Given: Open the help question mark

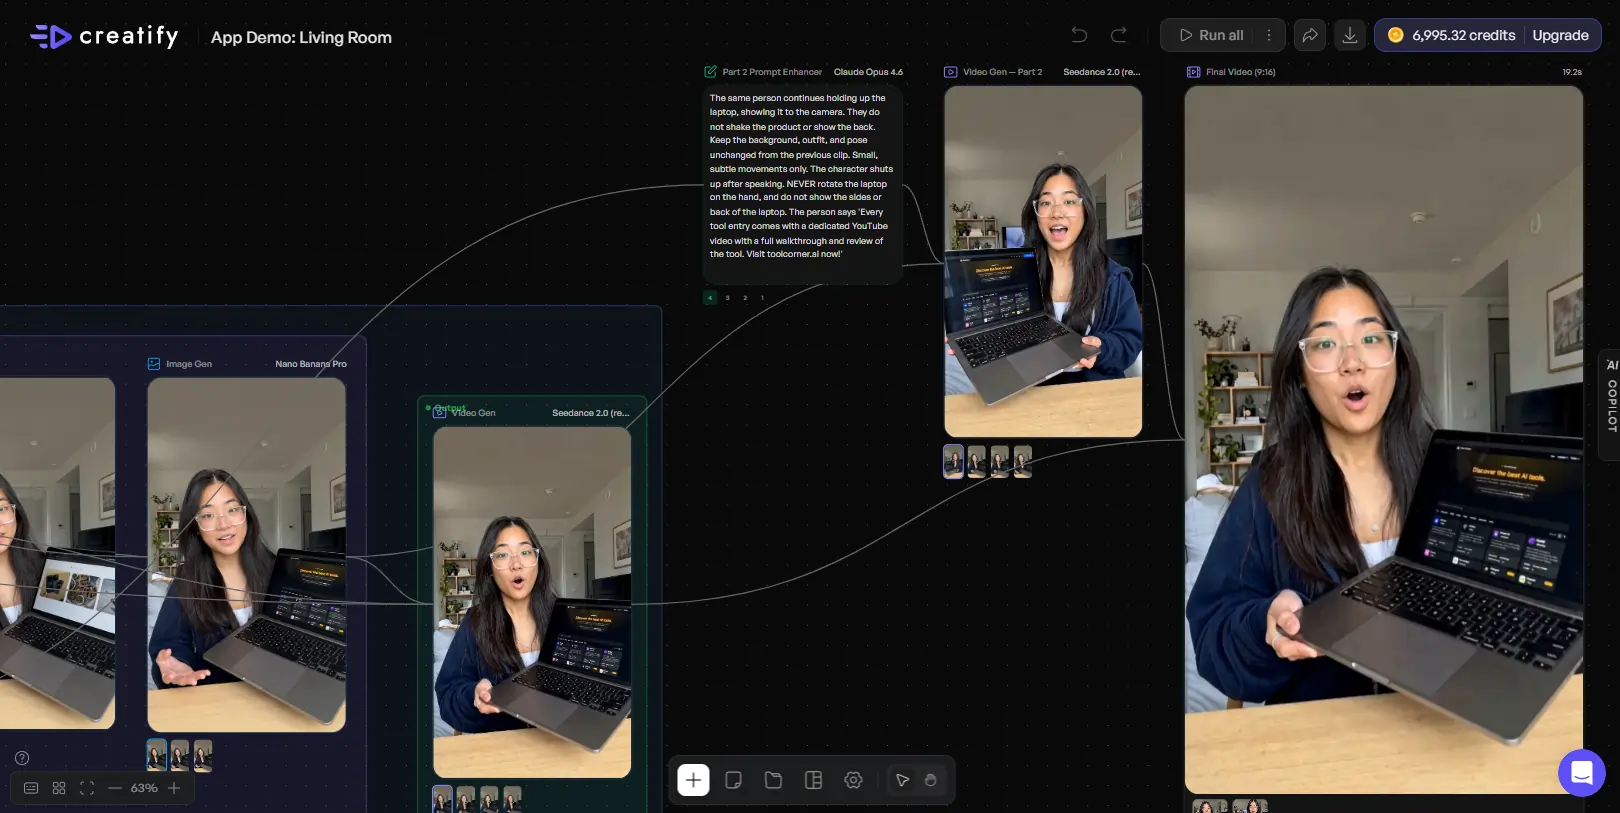Looking at the screenshot, I should coord(22,758).
